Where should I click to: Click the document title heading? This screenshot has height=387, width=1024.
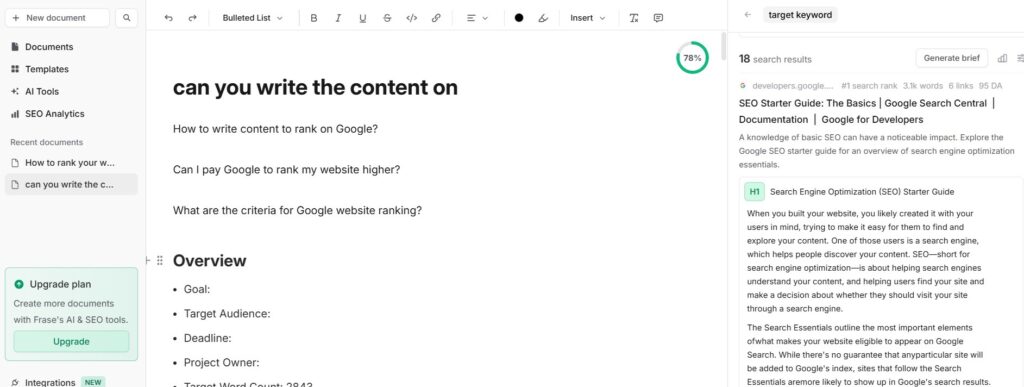click(x=315, y=87)
